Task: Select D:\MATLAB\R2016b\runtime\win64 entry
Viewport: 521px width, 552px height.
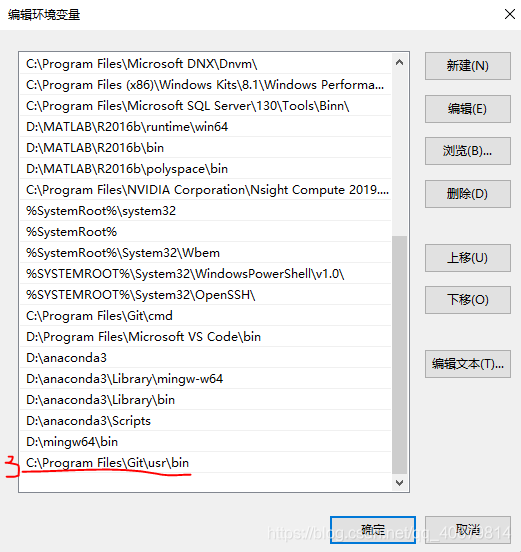Action: [206, 127]
